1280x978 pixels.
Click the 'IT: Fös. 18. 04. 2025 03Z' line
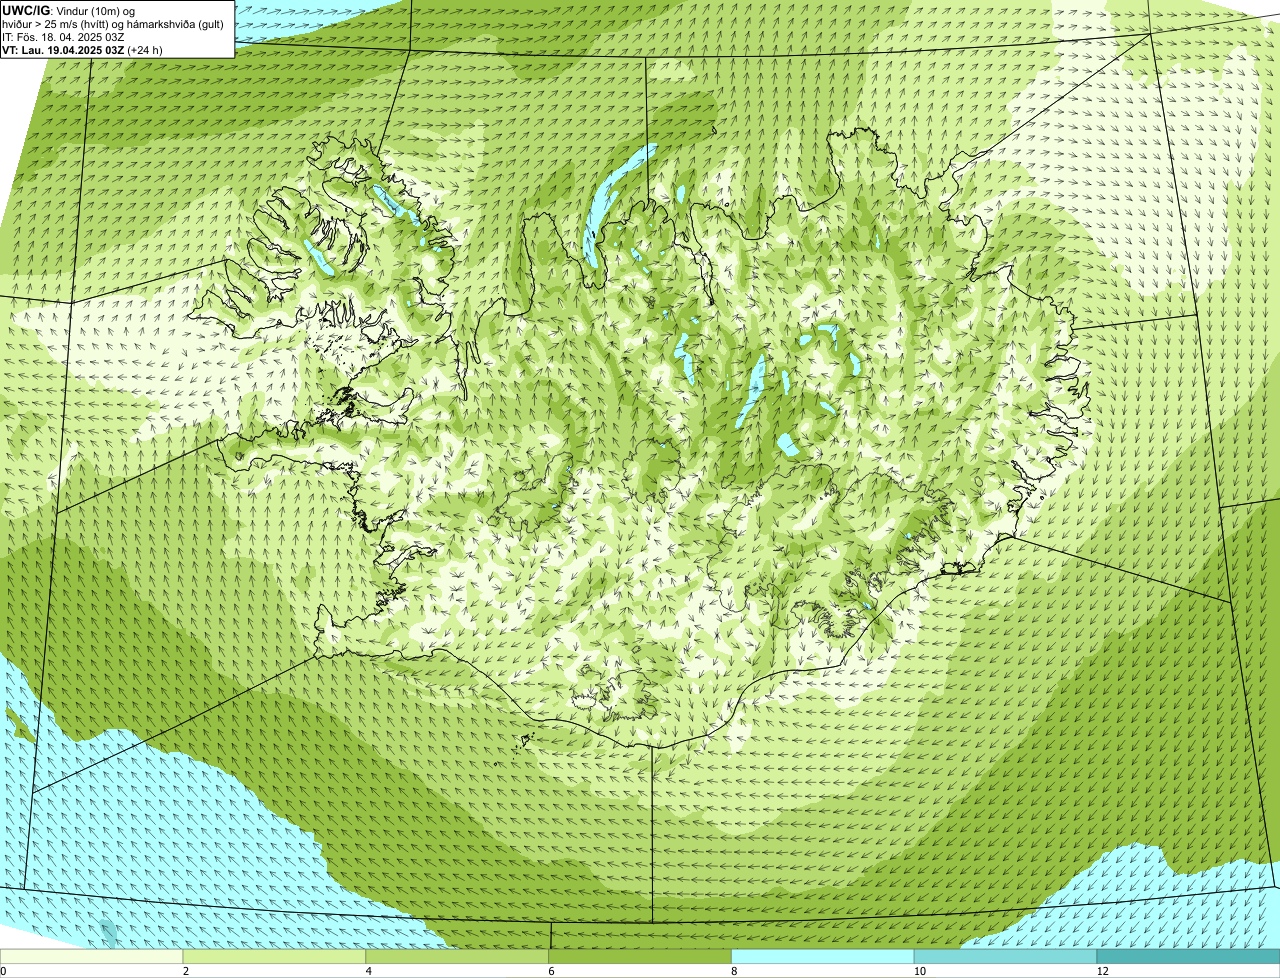[63, 37]
